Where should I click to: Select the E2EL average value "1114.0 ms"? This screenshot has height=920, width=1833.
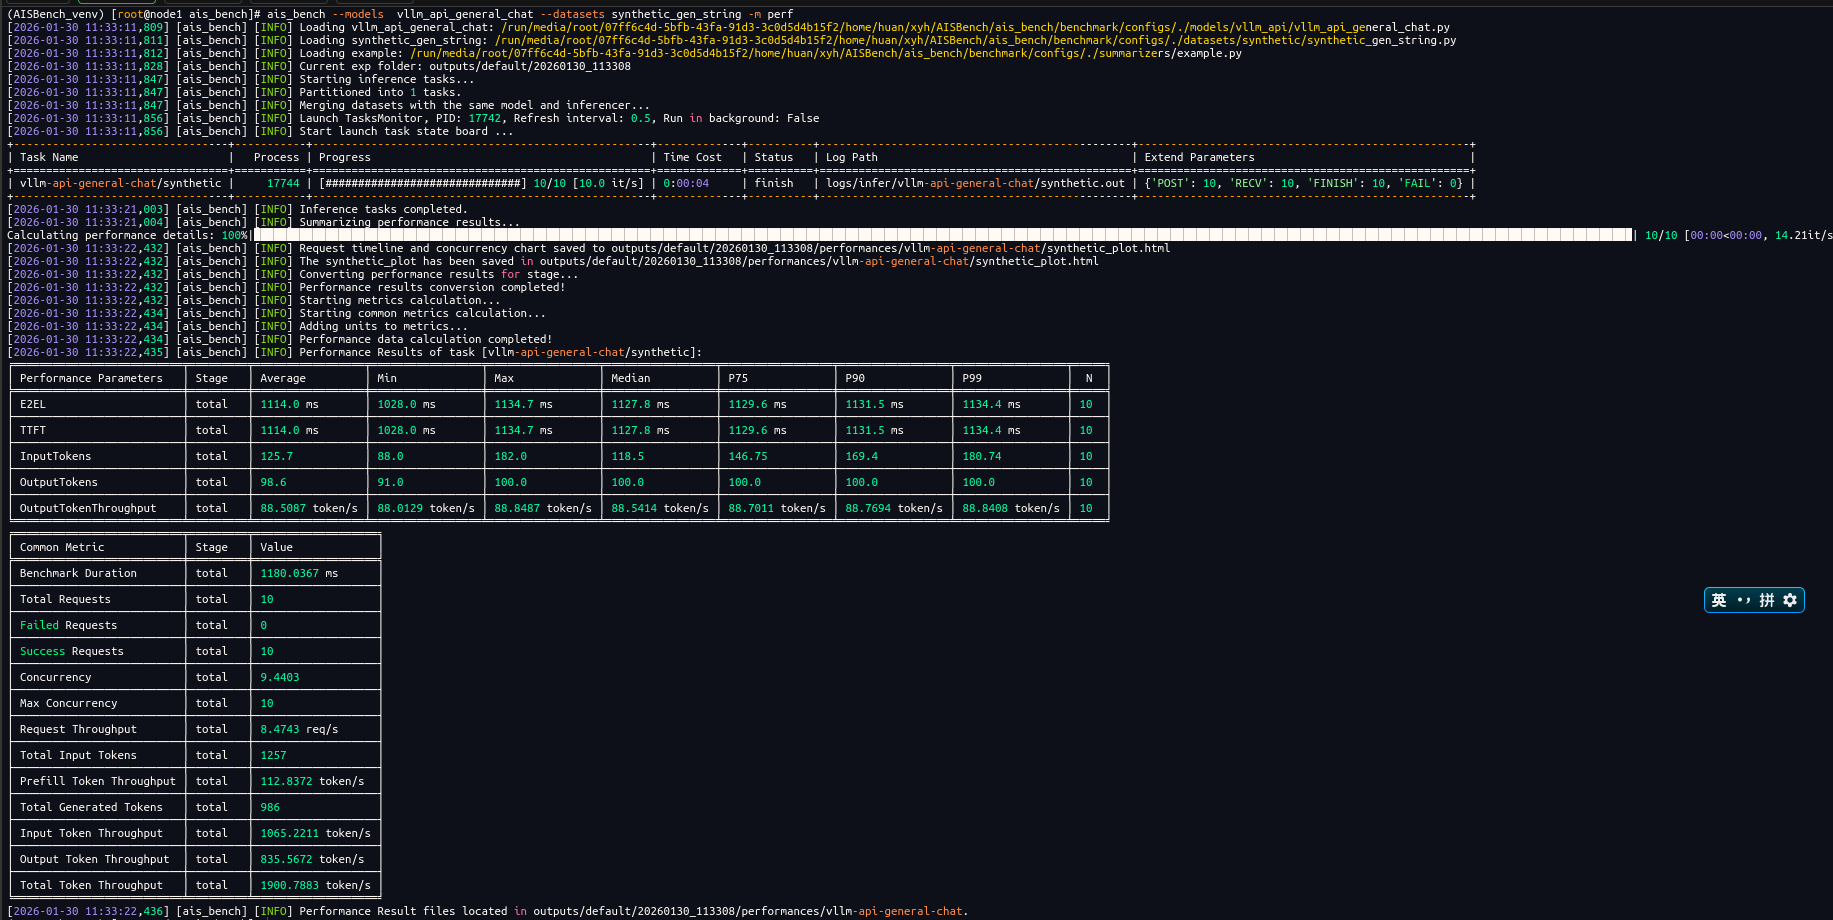[289, 404]
